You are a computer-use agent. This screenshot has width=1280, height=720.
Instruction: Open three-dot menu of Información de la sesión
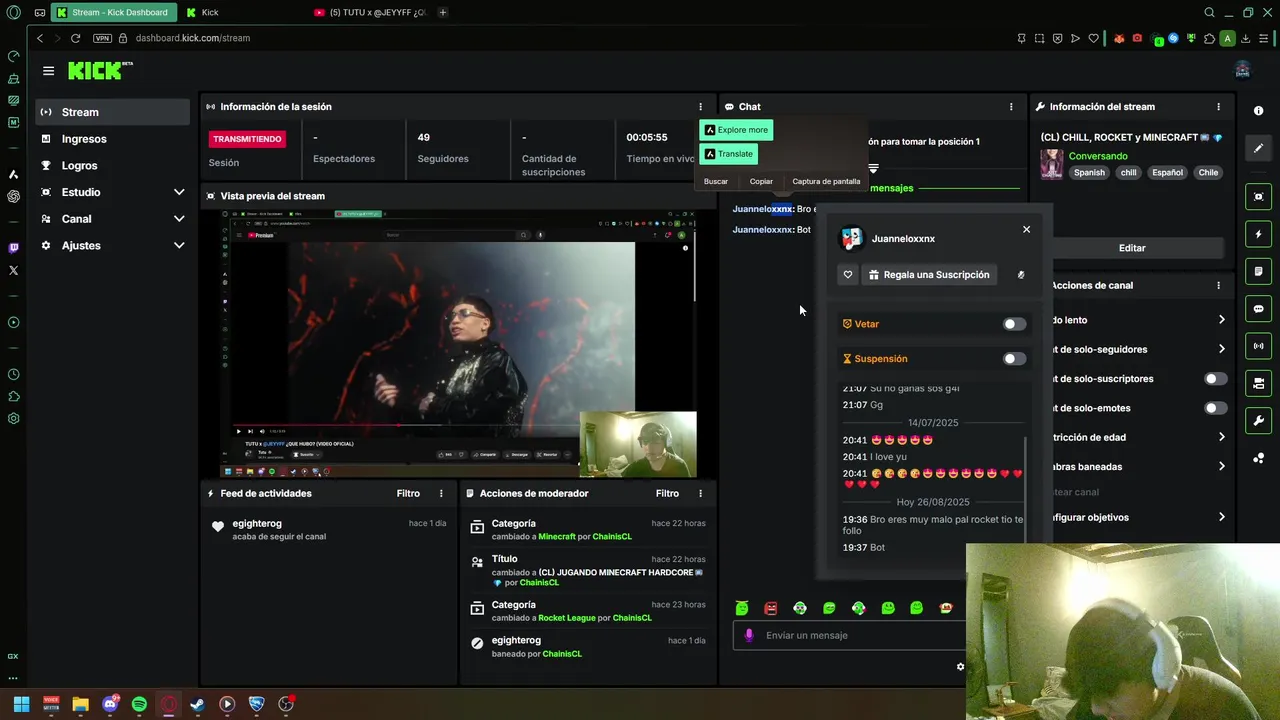pos(700,107)
